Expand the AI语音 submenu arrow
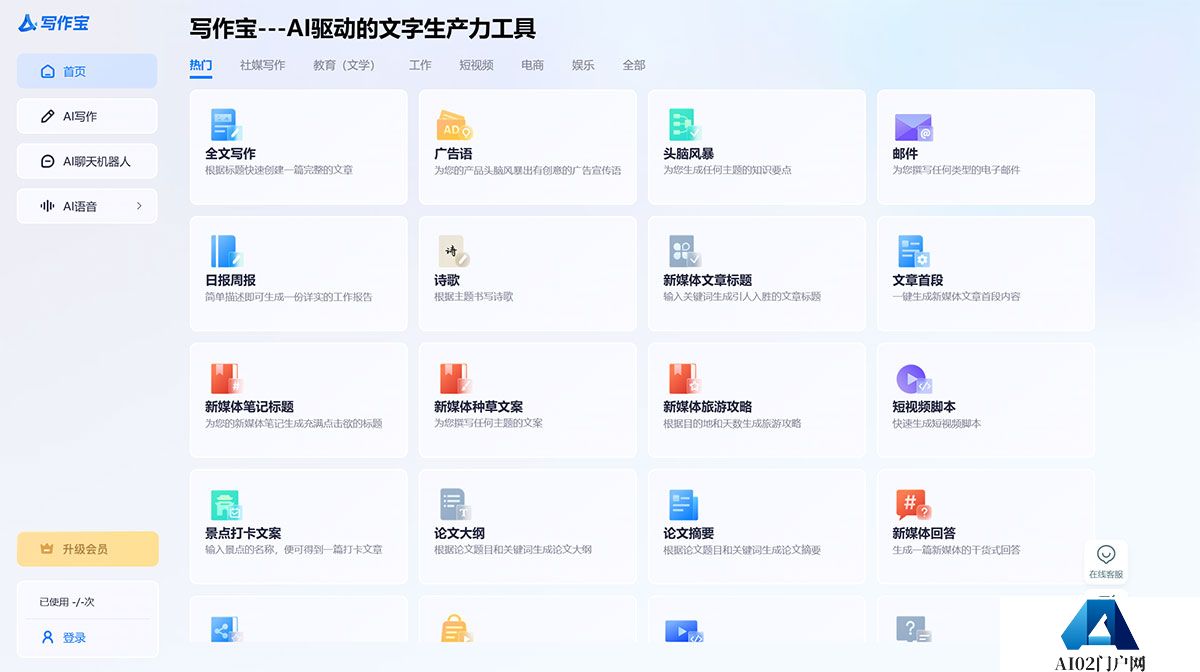The width and height of the screenshot is (1200, 672). pos(139,206)
